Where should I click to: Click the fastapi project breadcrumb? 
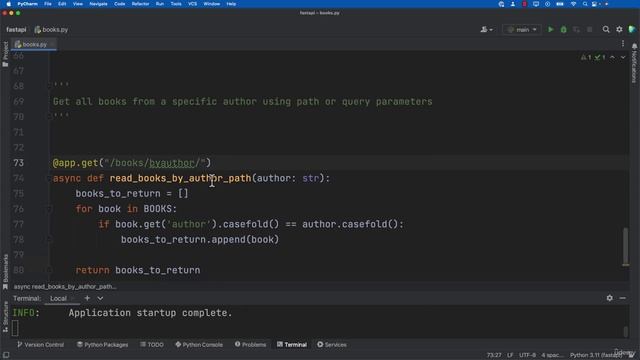tap(16, 29)
